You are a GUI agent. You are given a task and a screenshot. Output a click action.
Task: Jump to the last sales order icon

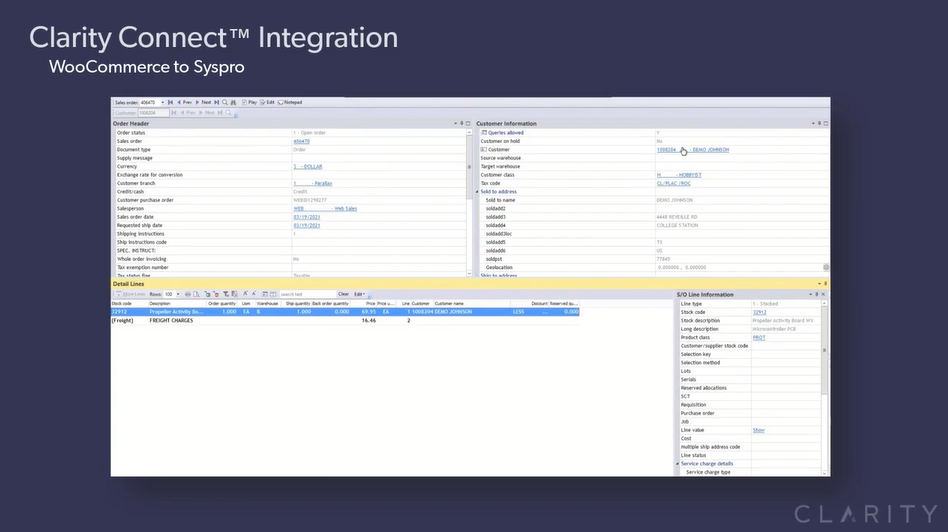(x=216, y=103)
